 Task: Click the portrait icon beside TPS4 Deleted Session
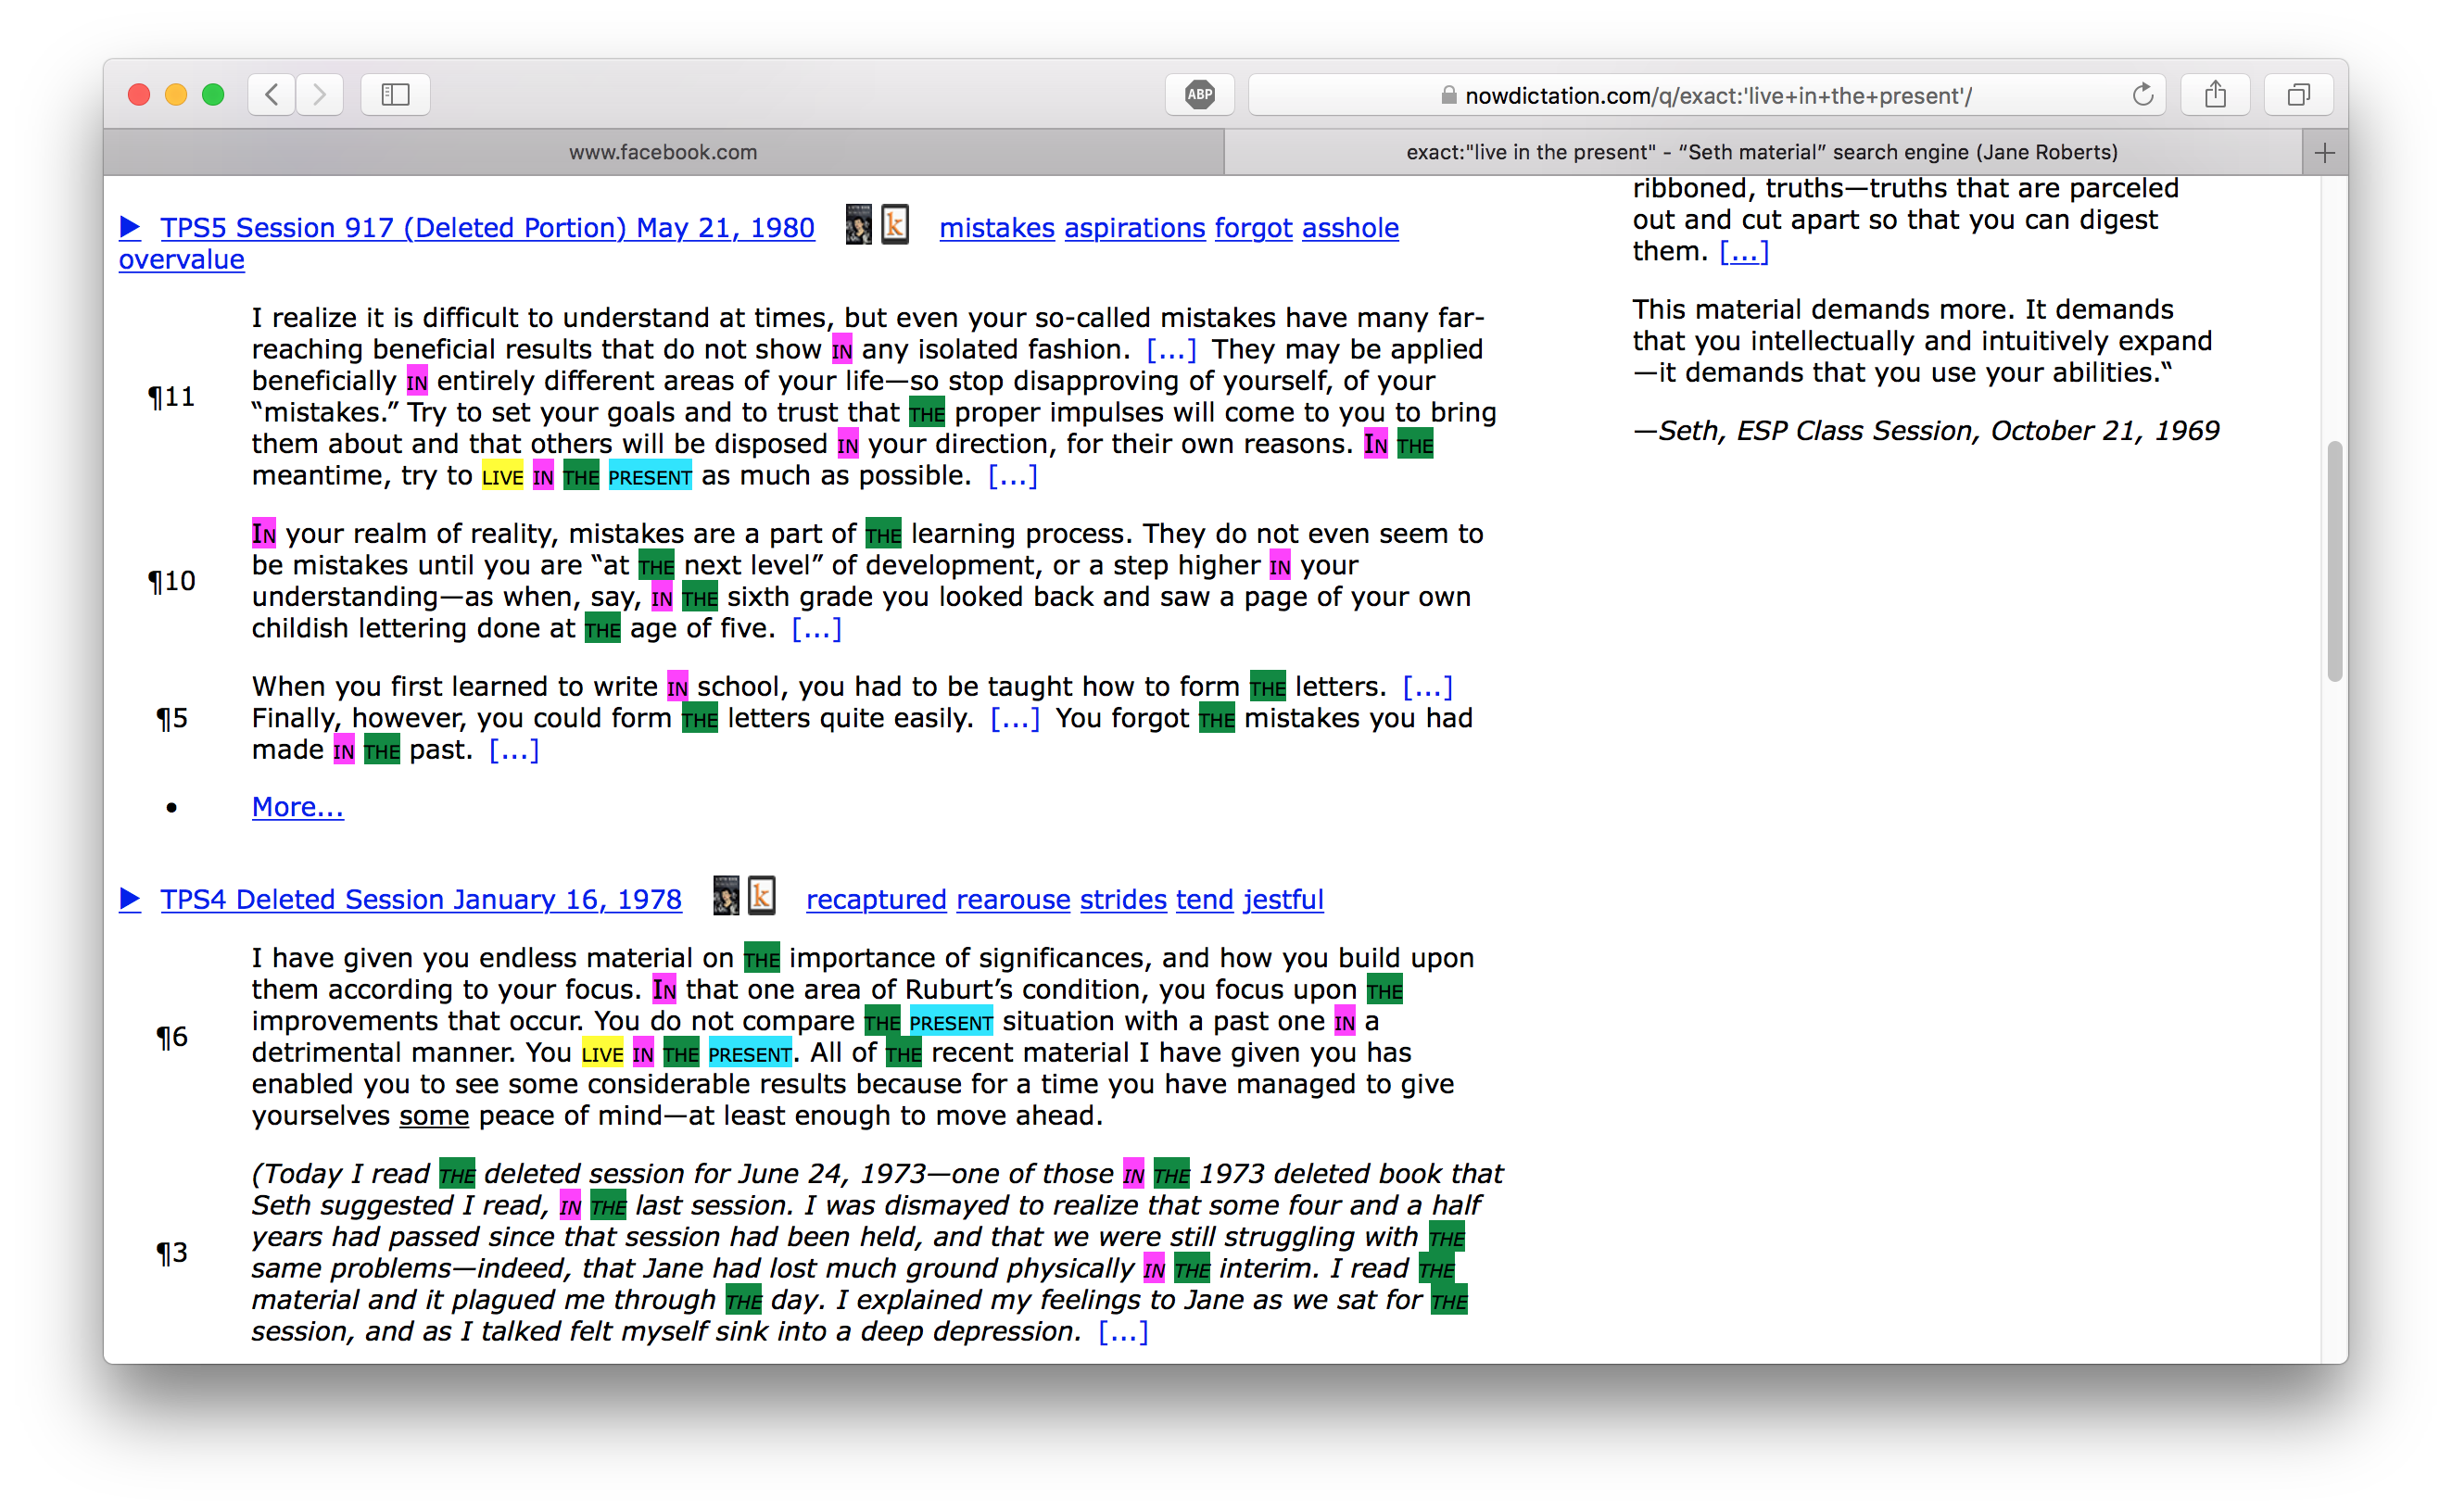pyautogui.click(x=726, y=896)
